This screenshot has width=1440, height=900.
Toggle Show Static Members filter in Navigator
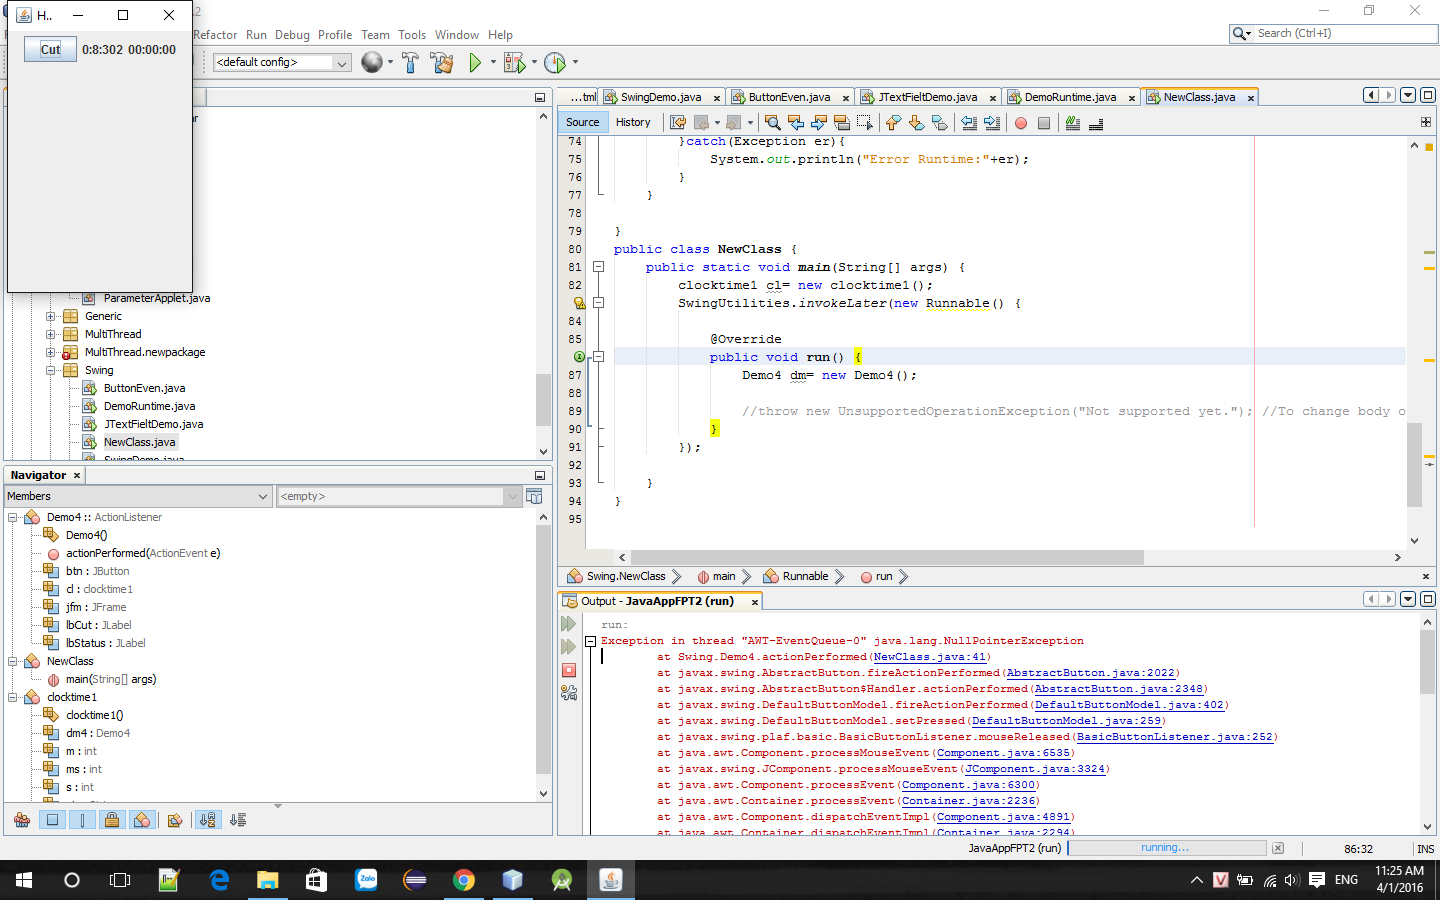pyautogui.click(x=82, y=820)
